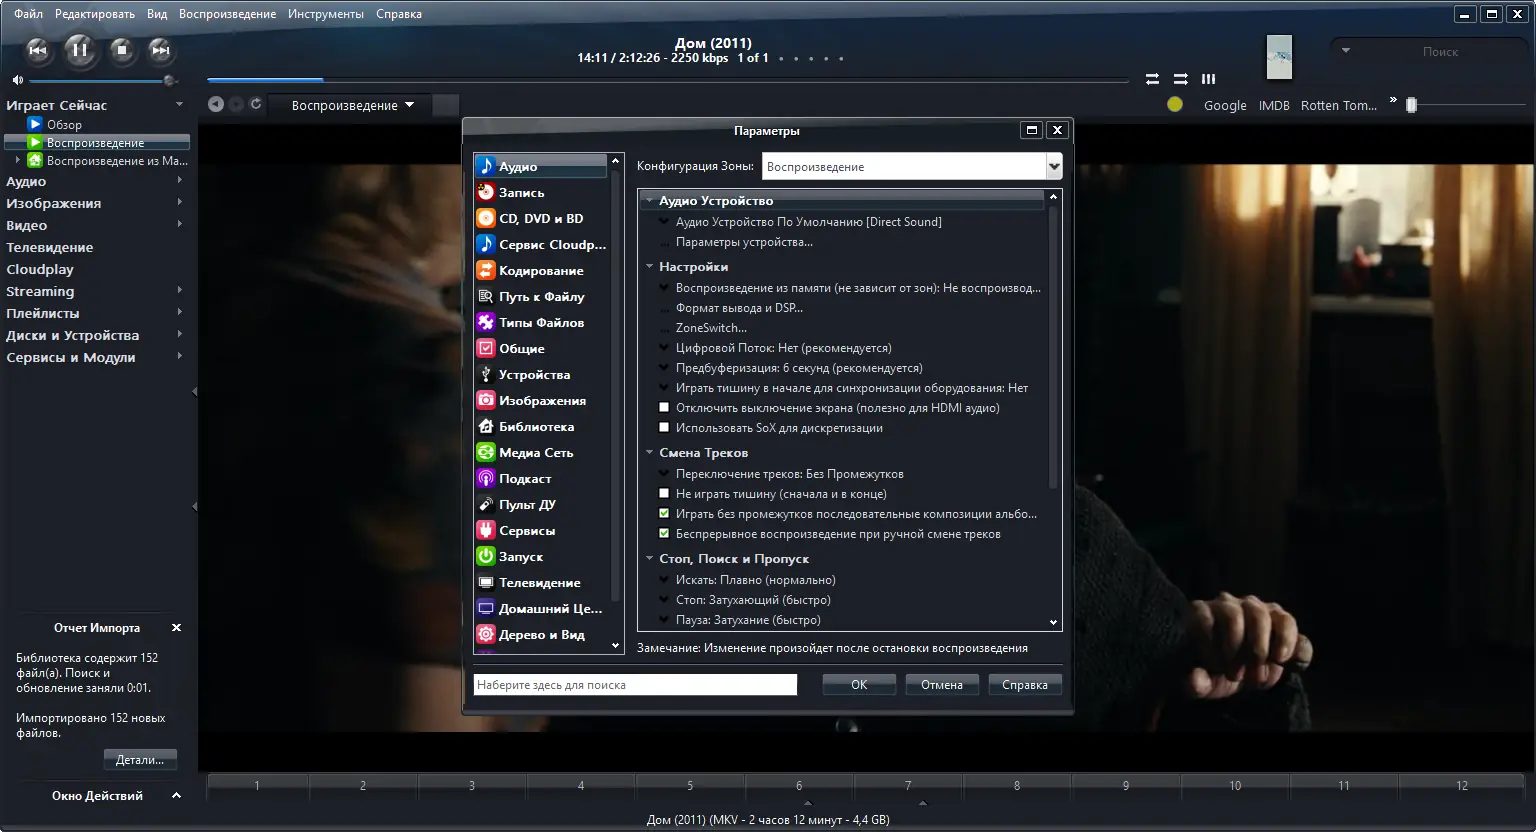Toggle Не играть тишину checkbox
Image resolution: width=1536 pixels, height=832 pixels.
click(664, 494)
